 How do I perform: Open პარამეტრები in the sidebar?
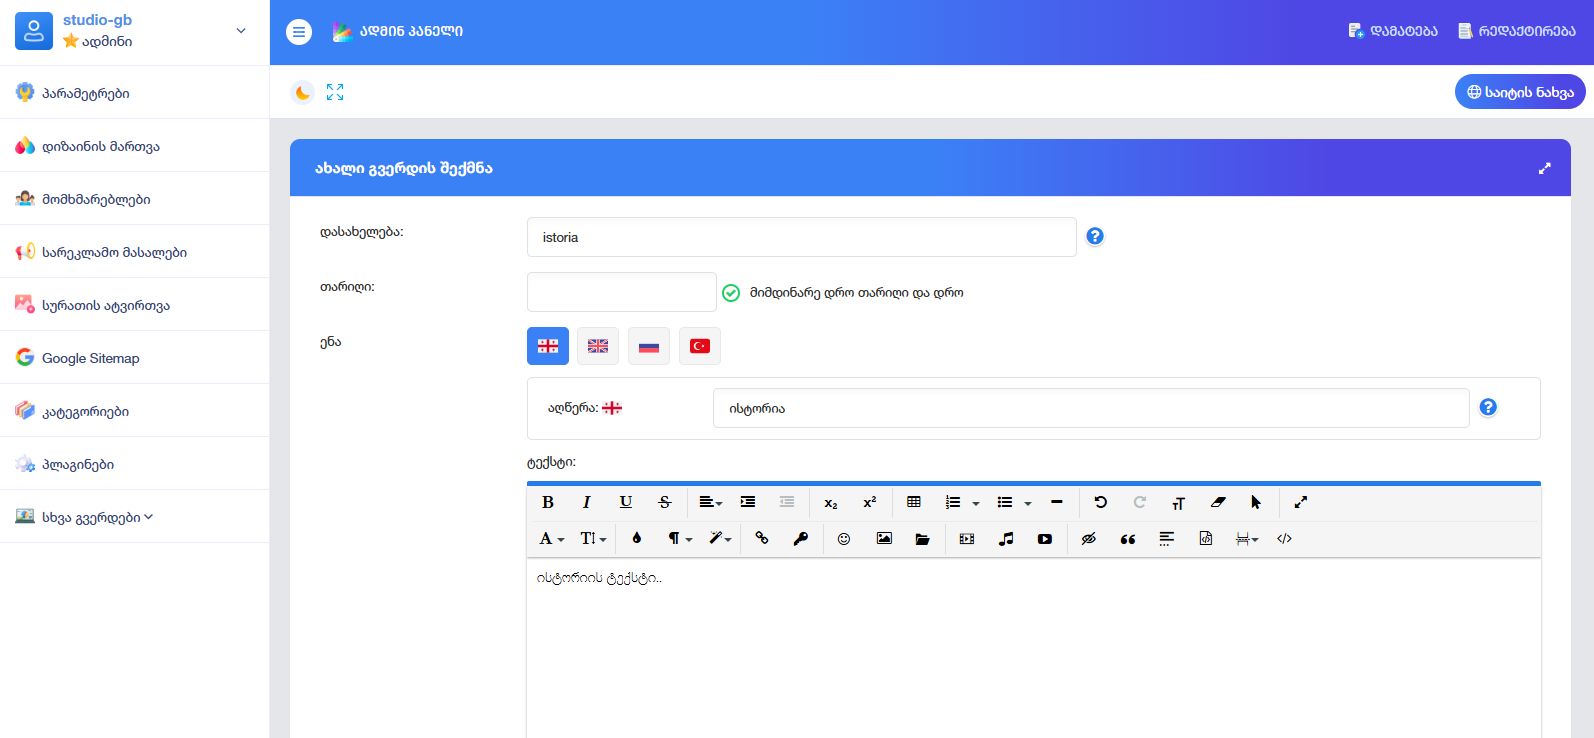pos(85,93)
